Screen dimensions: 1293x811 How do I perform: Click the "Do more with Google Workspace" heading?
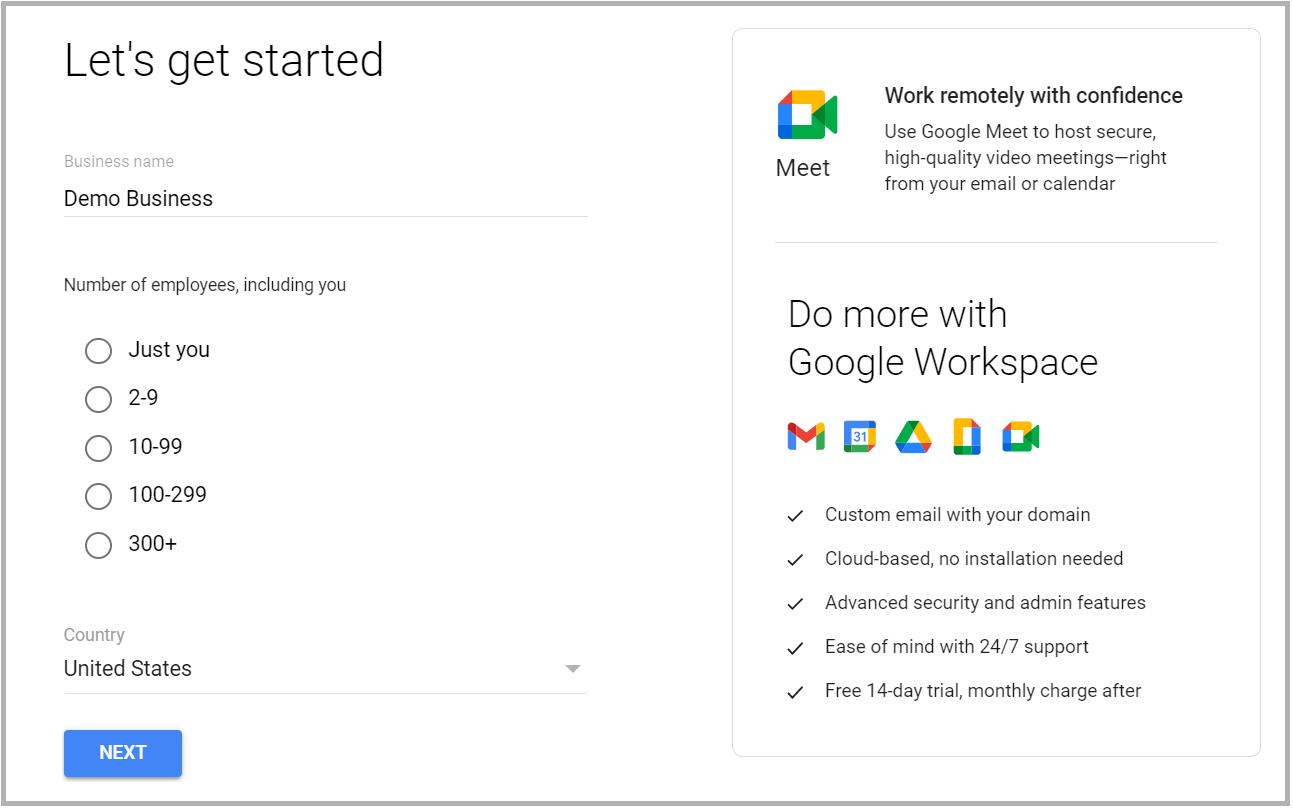[942, 338]
